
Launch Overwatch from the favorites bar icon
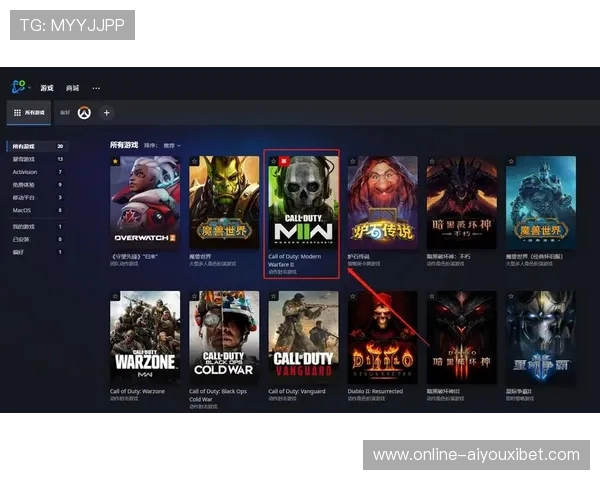84,113
